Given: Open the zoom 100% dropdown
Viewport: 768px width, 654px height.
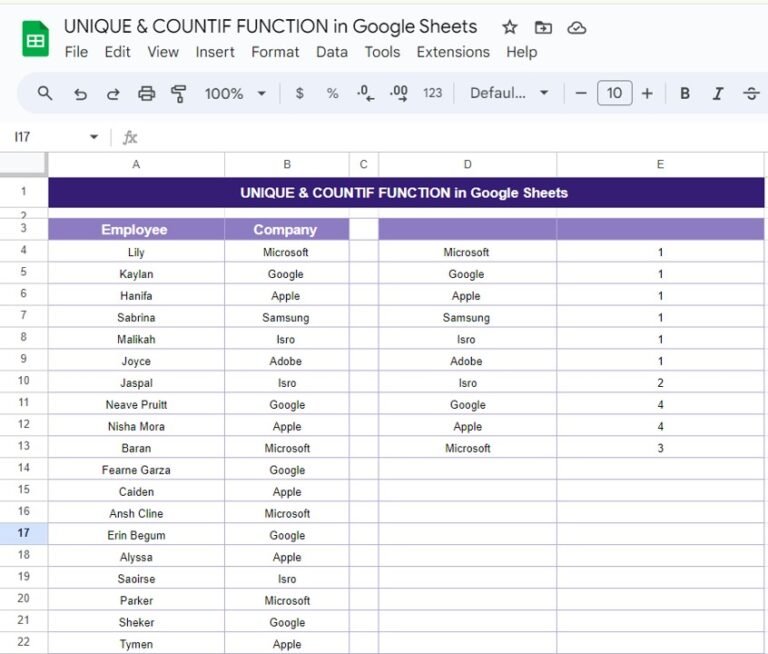Looking at the screenshot, I should coord(235,93).
